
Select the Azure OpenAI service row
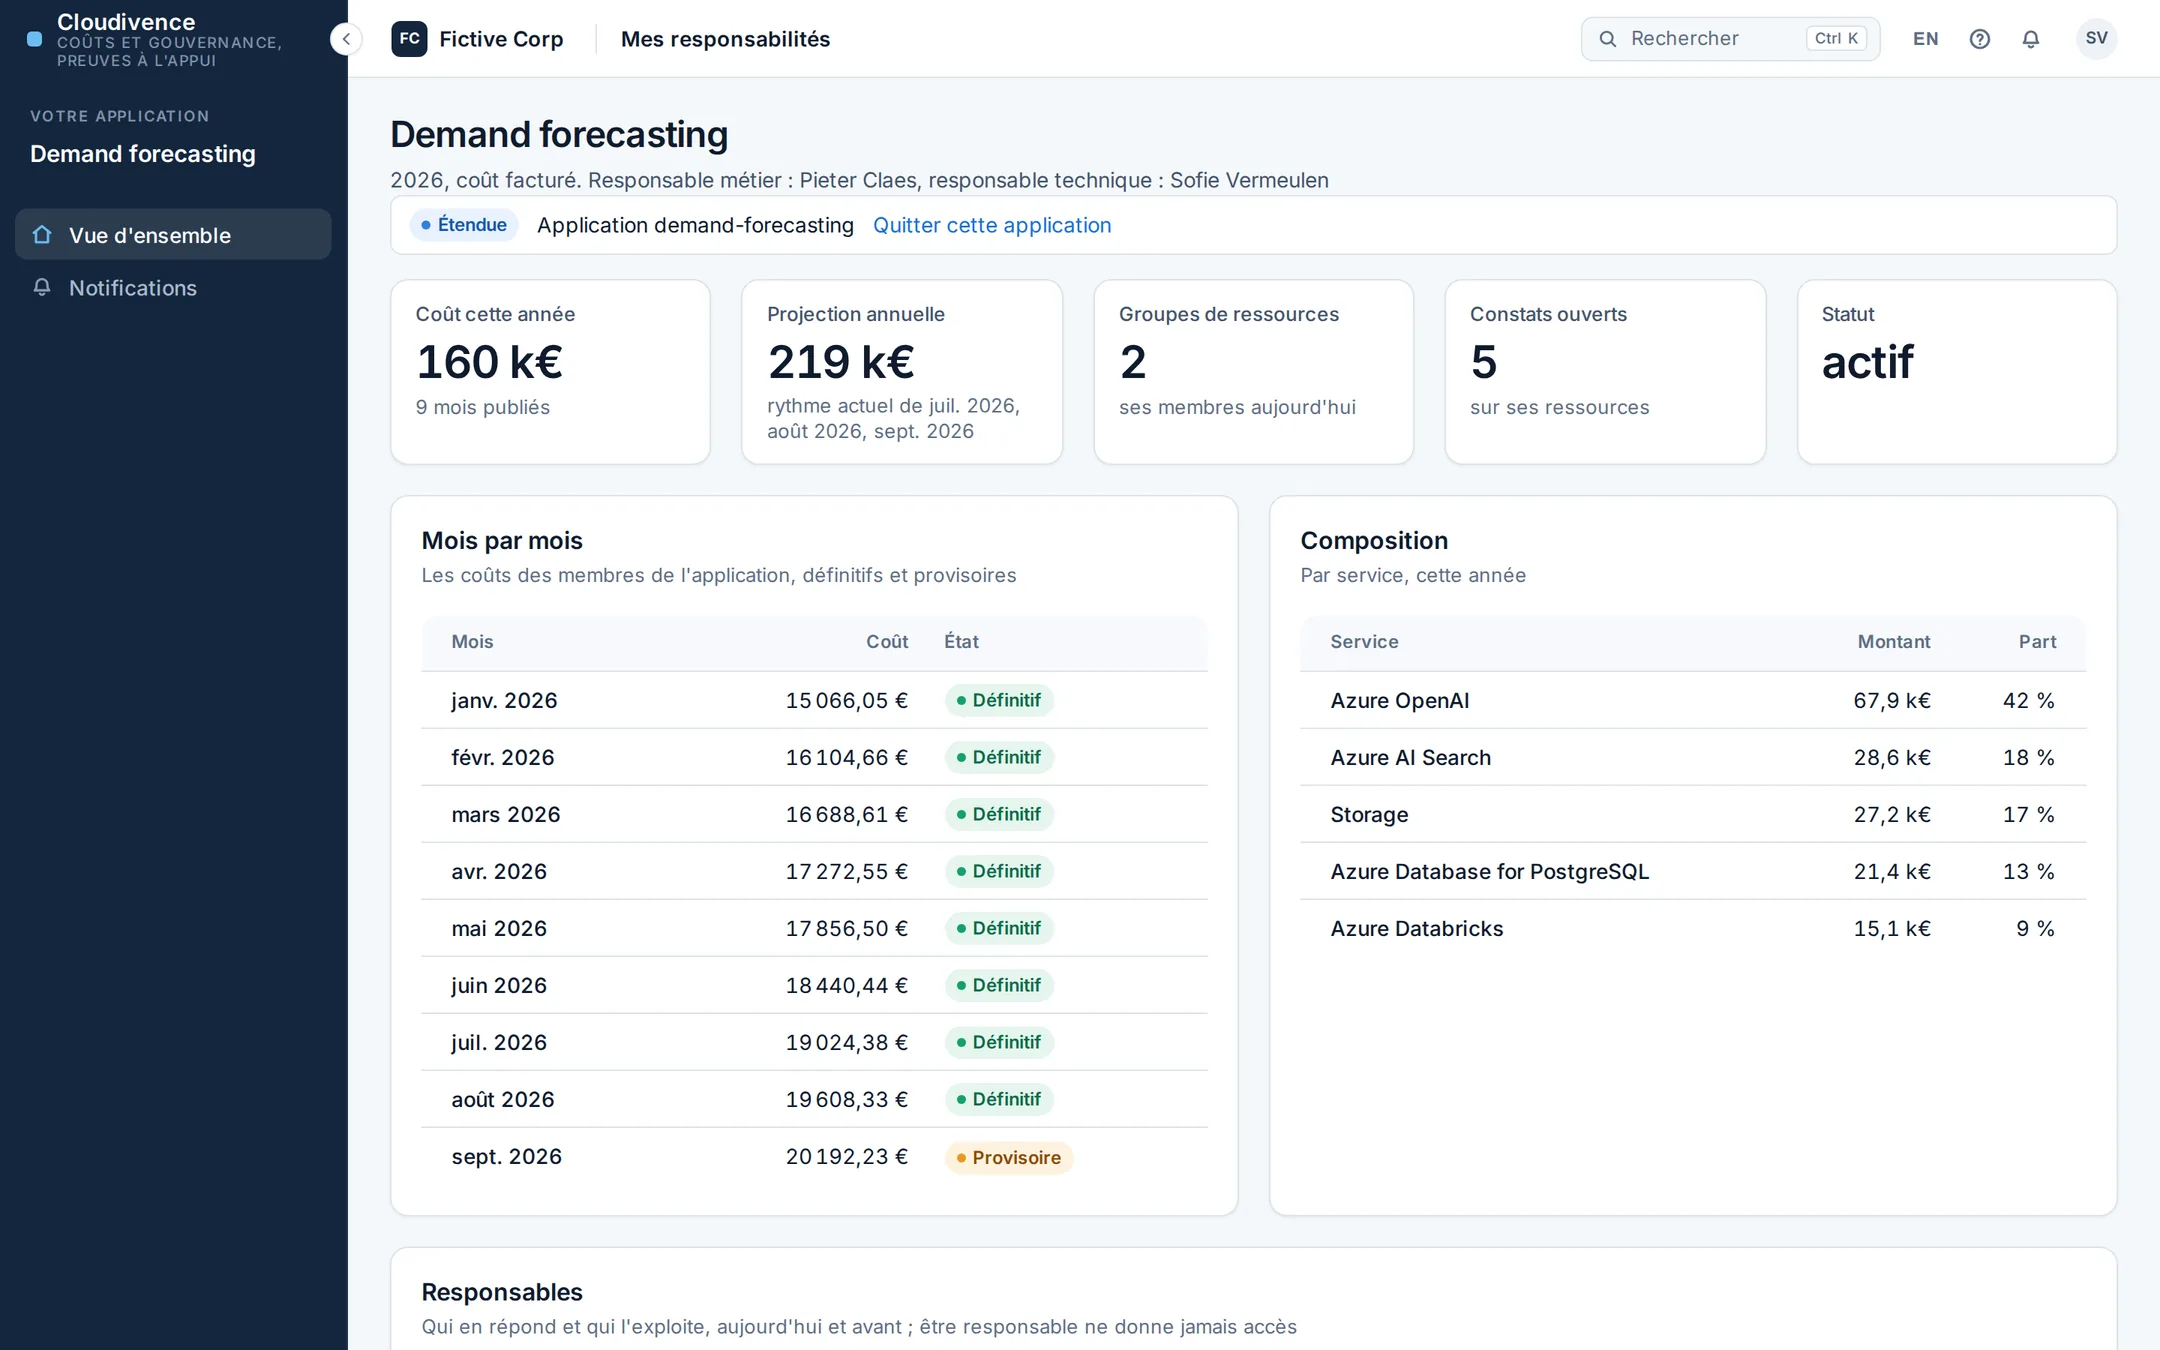tap(1692, 700)
